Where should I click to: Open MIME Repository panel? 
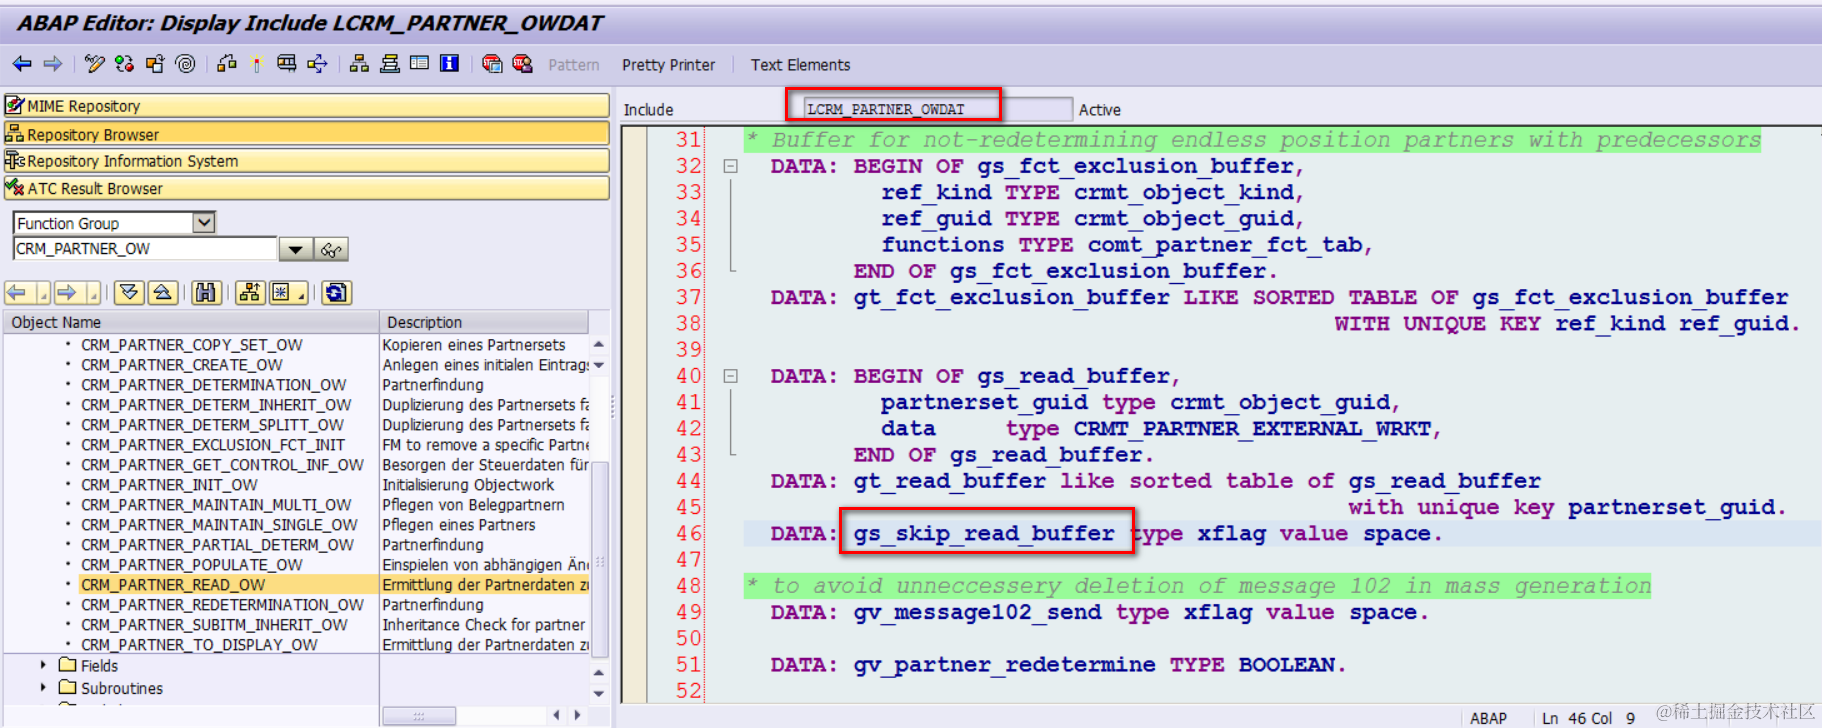307,105
